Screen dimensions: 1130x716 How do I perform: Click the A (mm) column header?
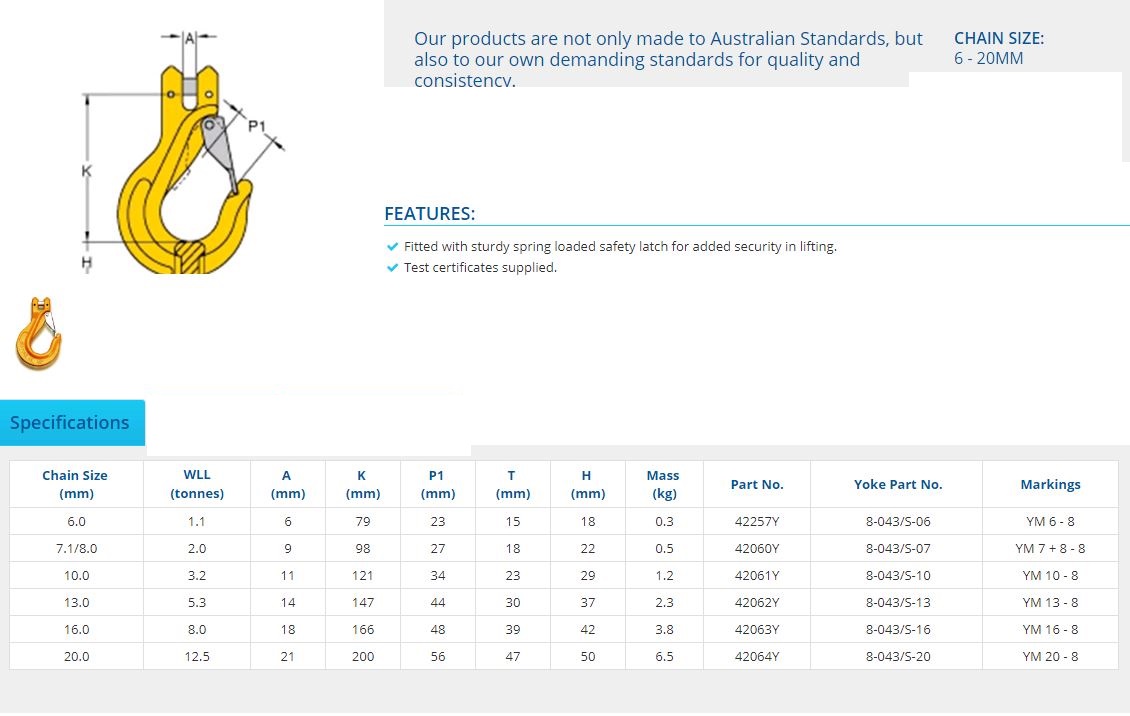point(288,484)
